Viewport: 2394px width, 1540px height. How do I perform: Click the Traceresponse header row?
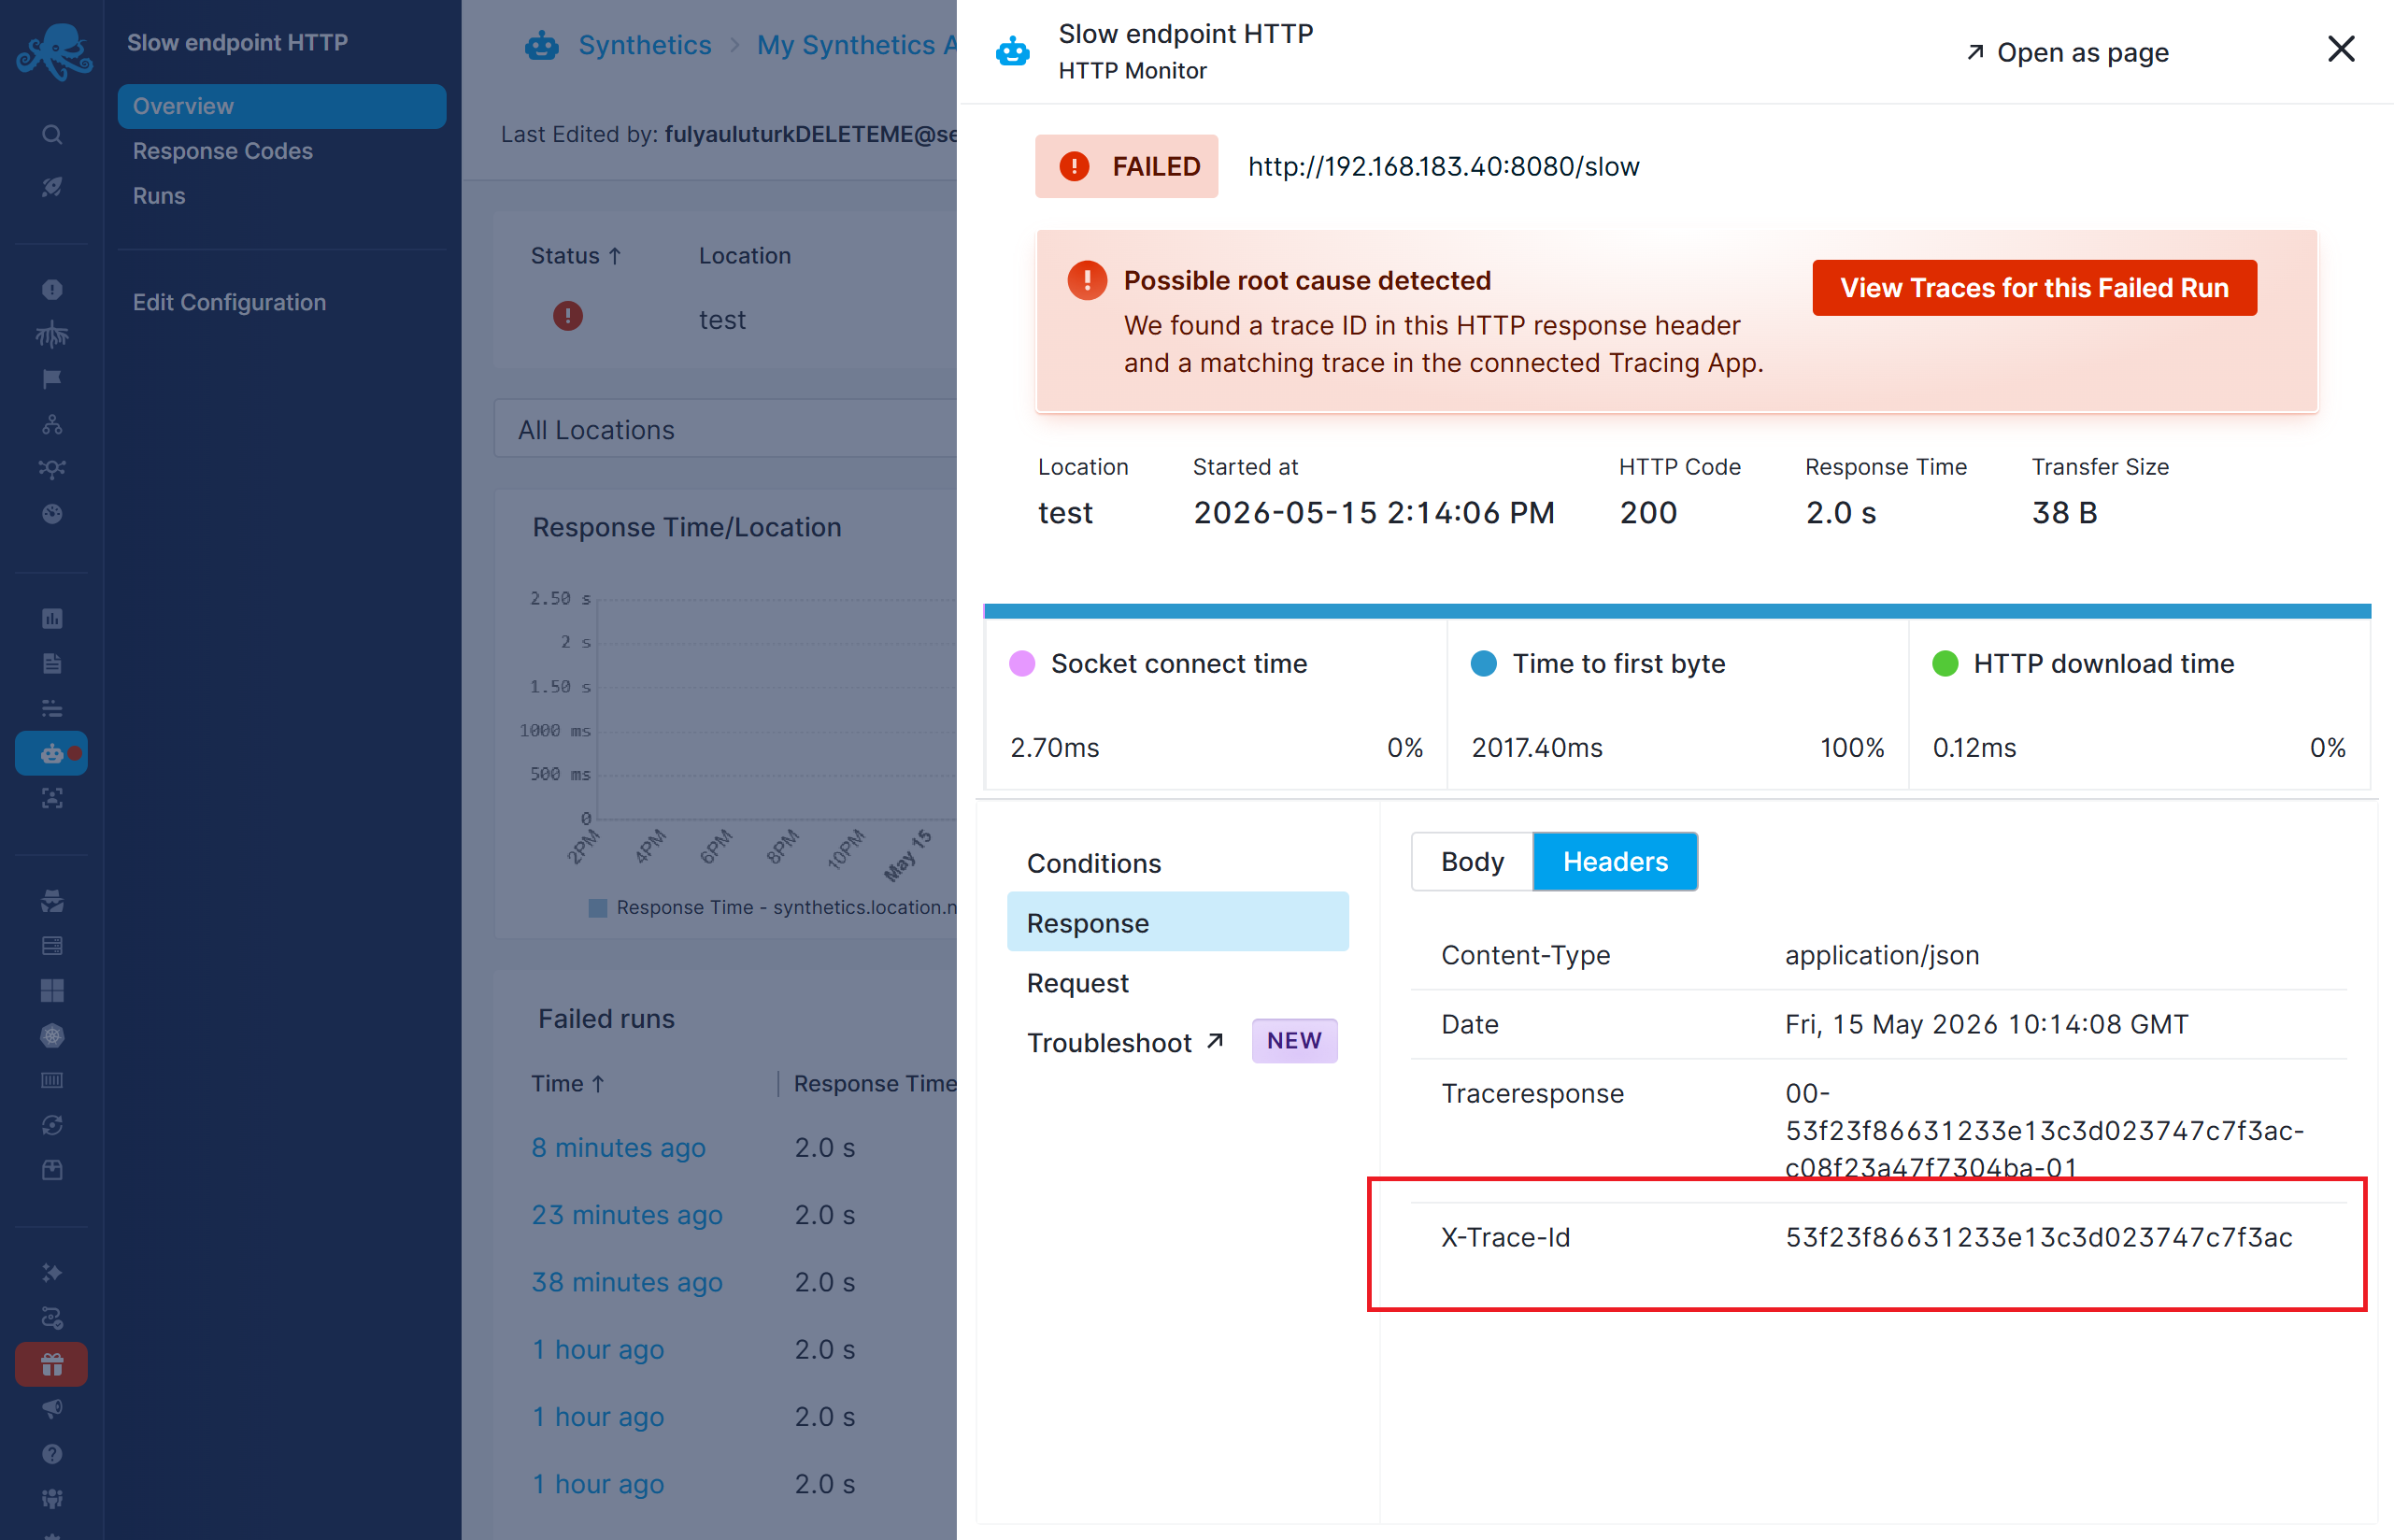coord(1878,1130)
